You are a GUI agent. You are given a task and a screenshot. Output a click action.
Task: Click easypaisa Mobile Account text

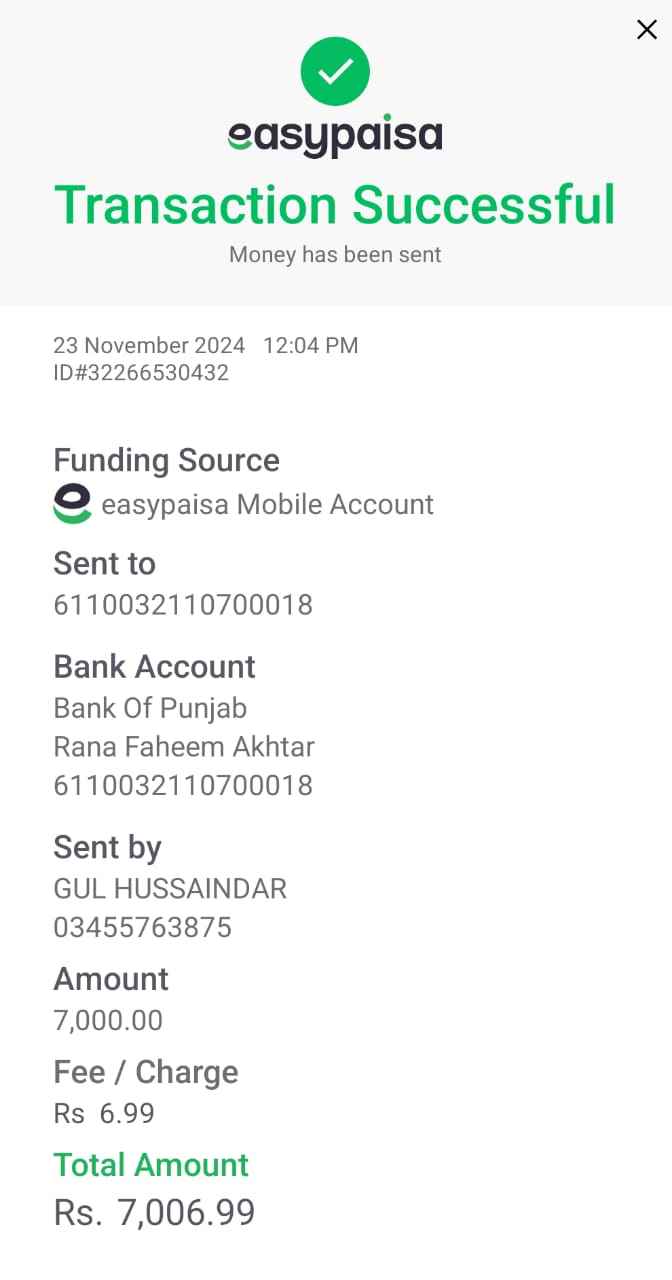click(267, 505)
